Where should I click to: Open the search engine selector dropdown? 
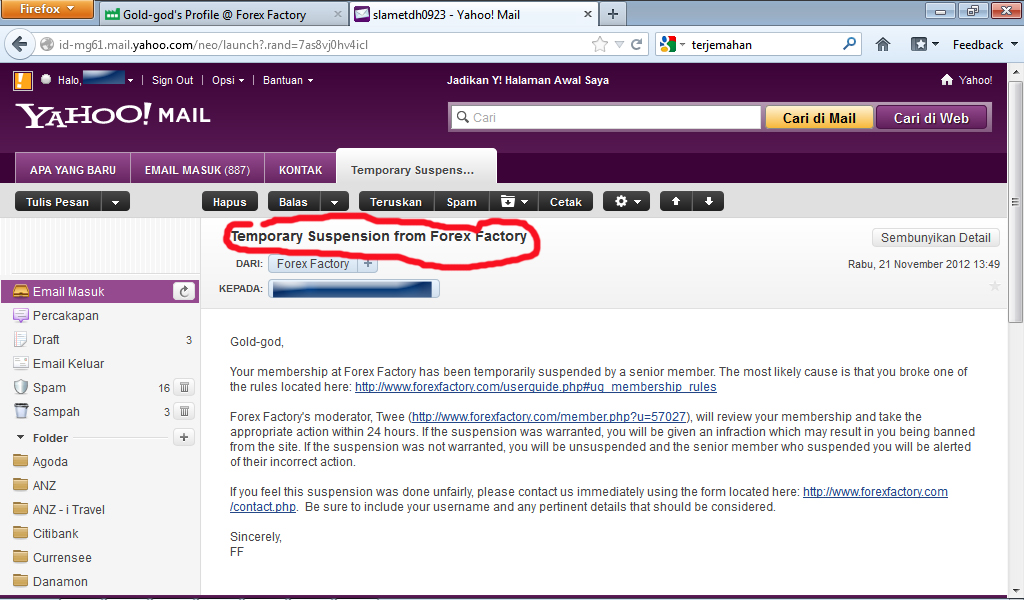[682, 44]
